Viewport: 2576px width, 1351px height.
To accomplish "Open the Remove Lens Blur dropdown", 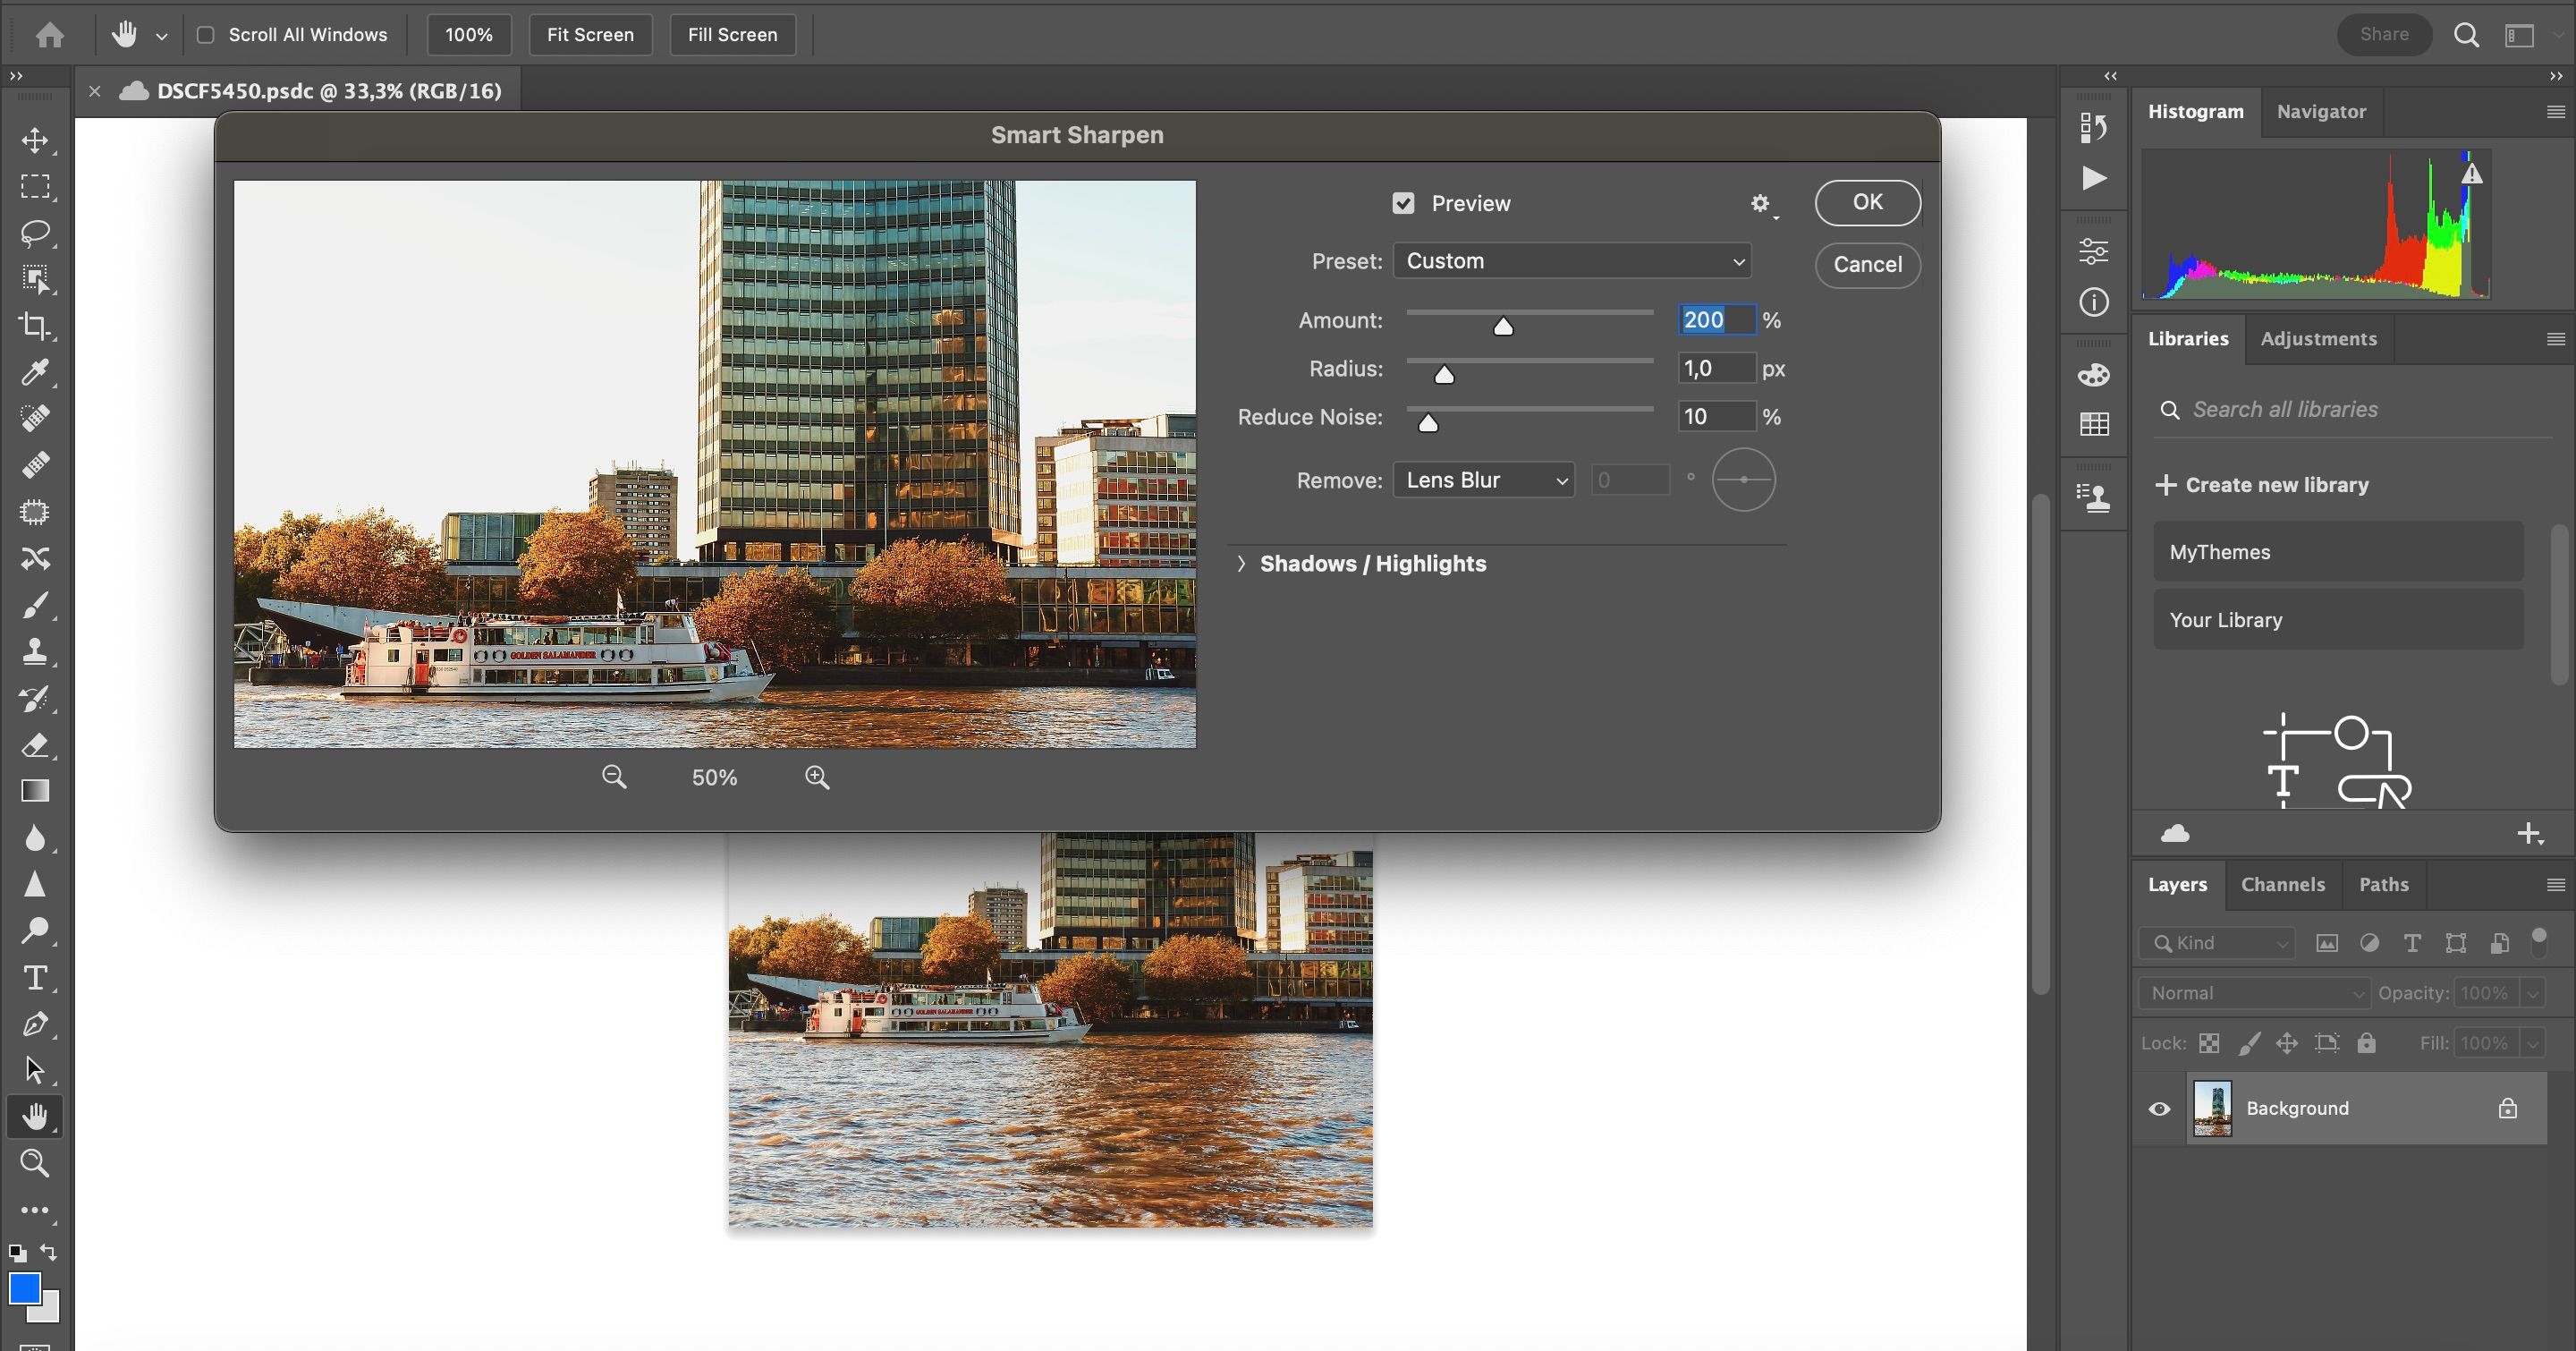I will point(1483,480).
